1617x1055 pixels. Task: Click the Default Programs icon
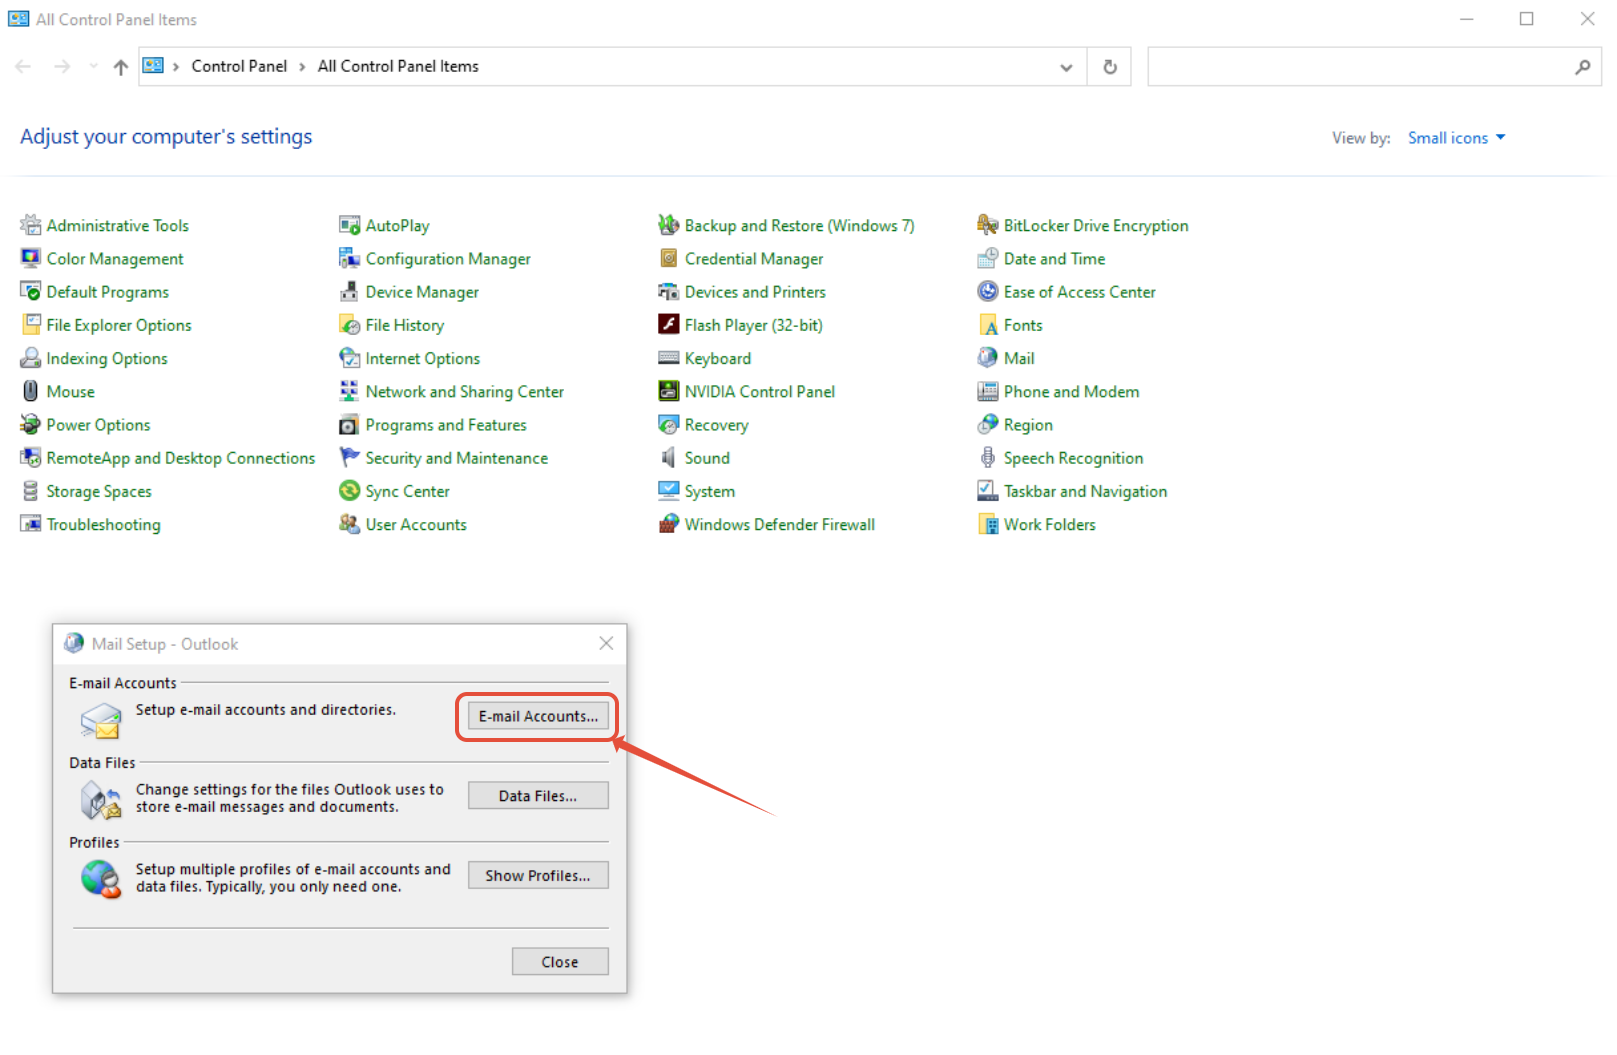(x=31, y=291)
